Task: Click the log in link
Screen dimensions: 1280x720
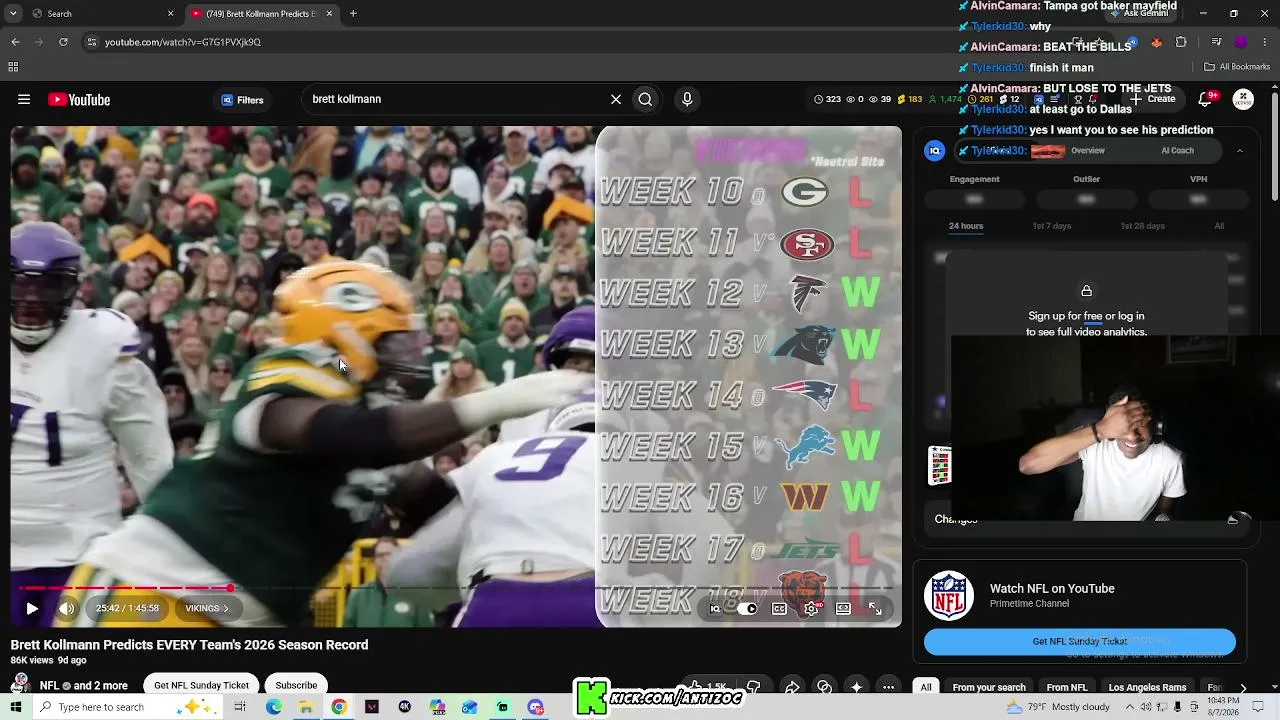Action: pyautogui.click(x=1131, y=316)
